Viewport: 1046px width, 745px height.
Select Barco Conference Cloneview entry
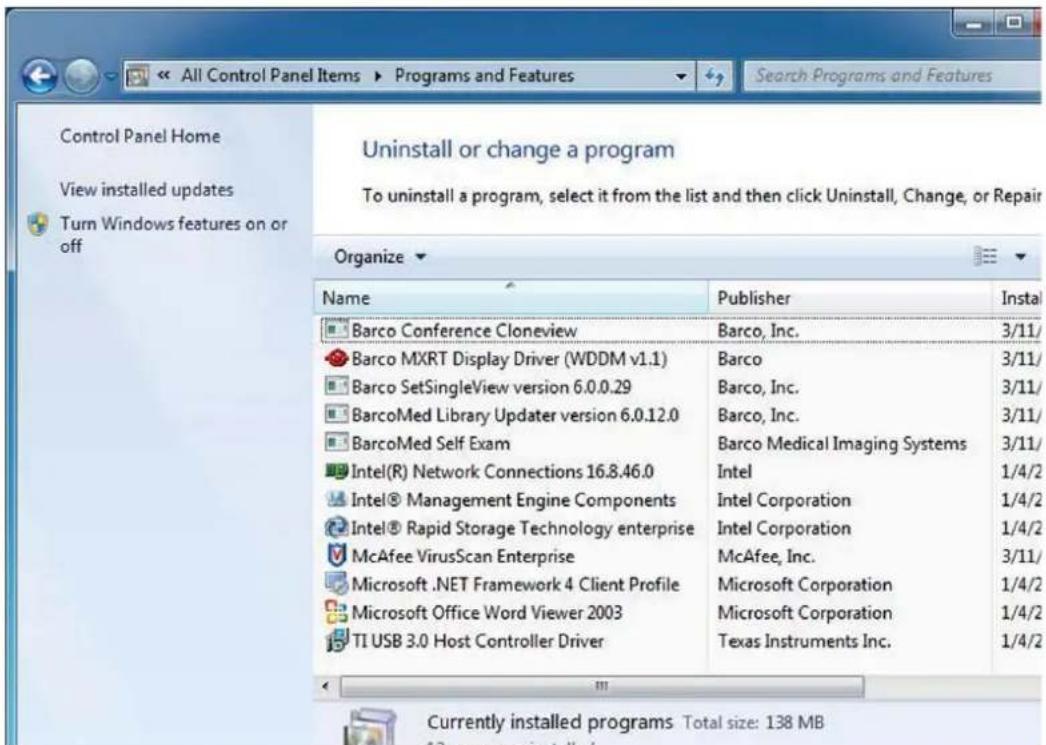tap(464, 330)
